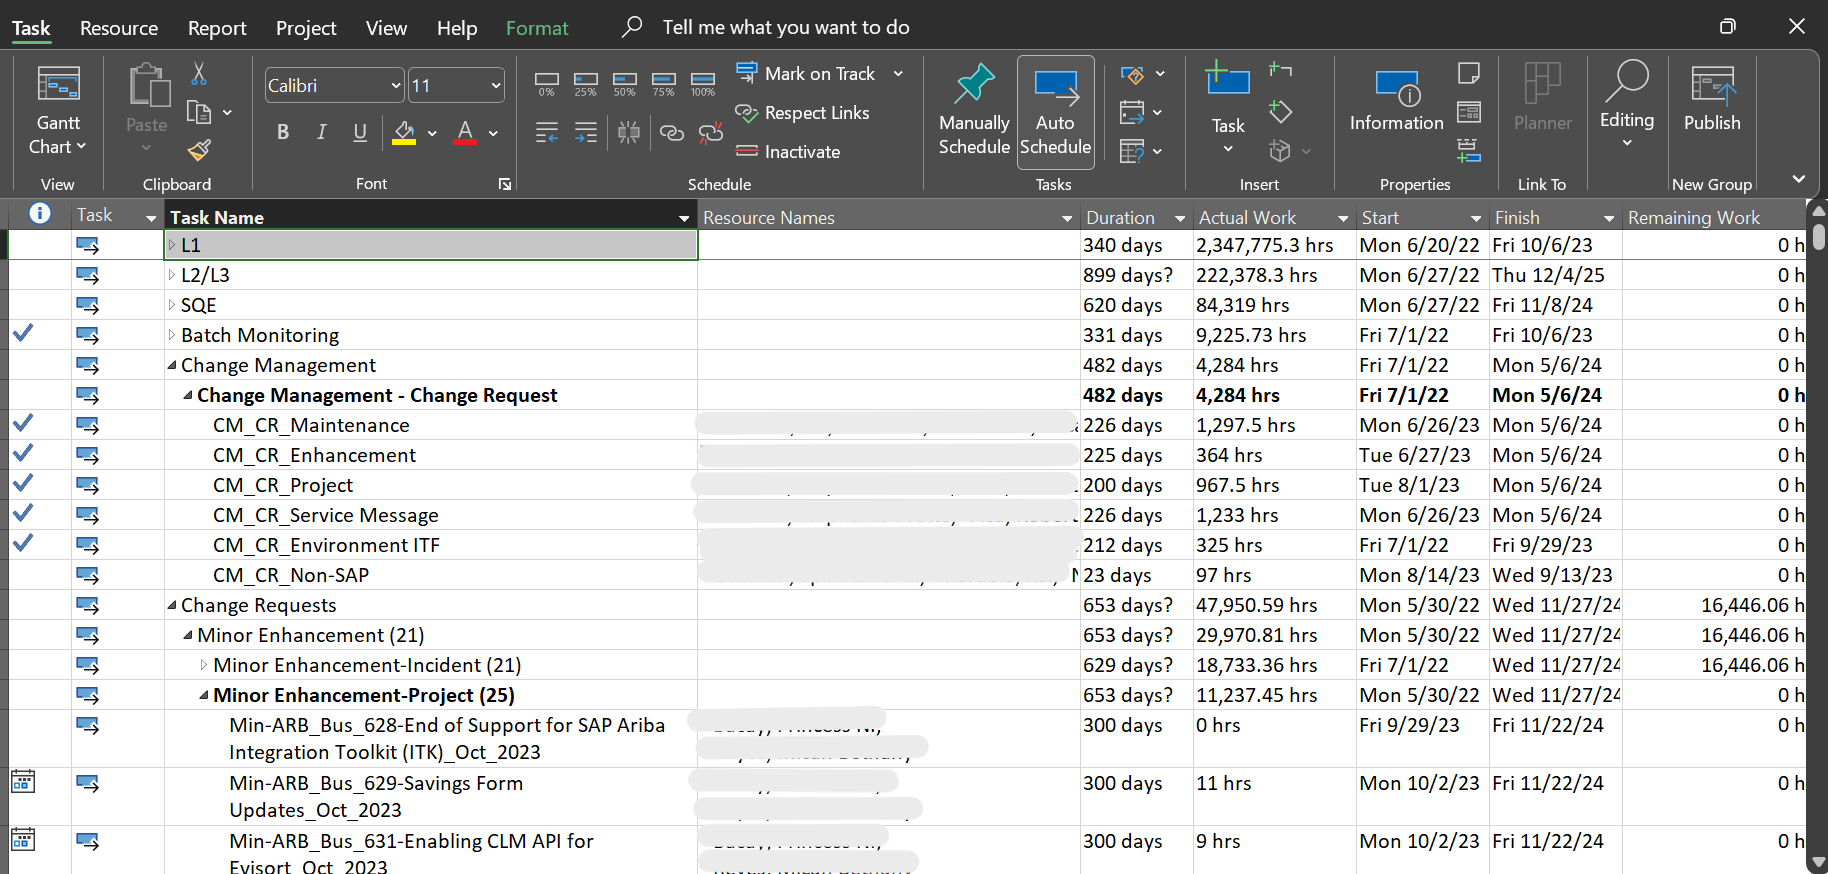Viewport: 1828px width, 874px height.
Task: Click the Add to Timeline icon
Action: point(1469,151)
